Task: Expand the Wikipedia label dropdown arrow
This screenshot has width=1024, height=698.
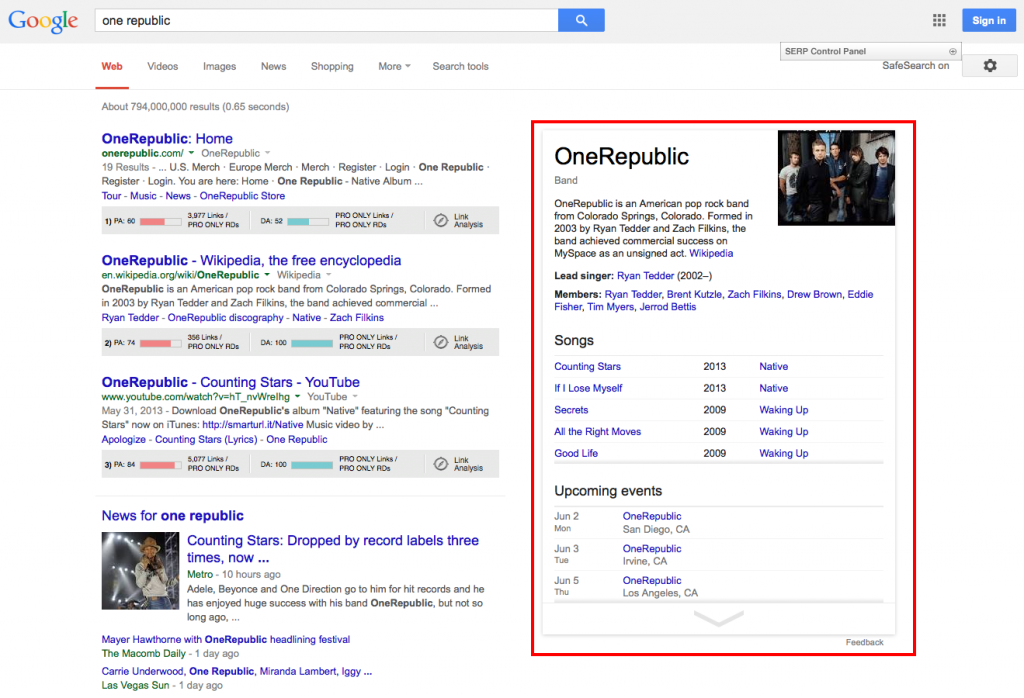Action: pos(328,275)
